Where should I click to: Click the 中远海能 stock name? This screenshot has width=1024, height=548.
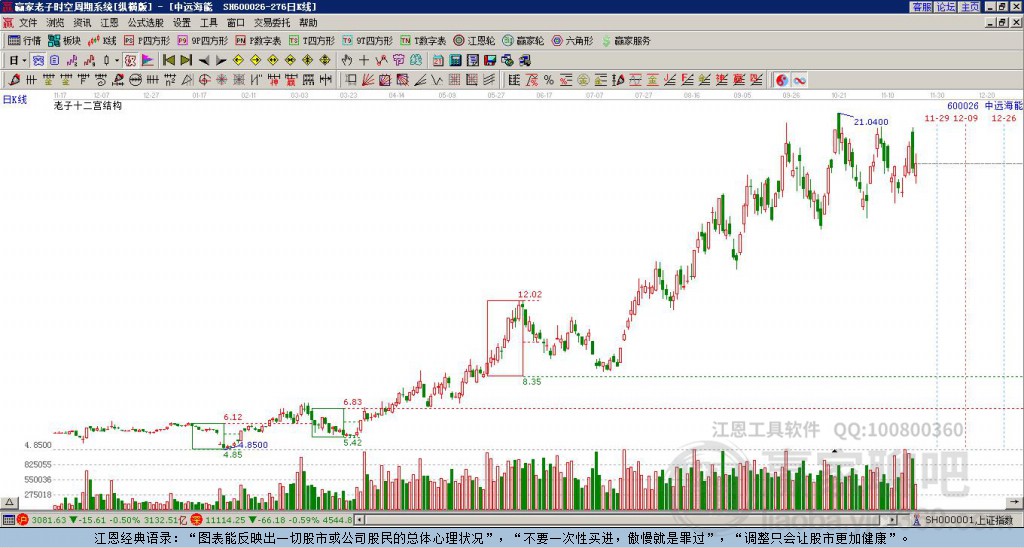click(1004, 106)
